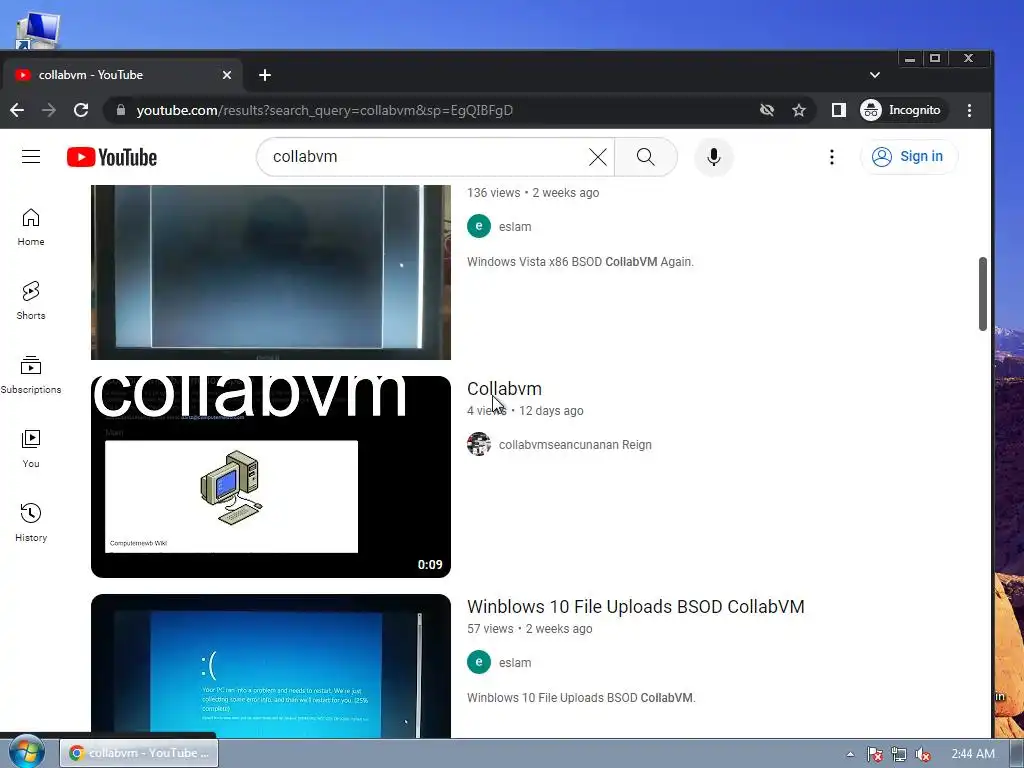
Task: Open the YouTube hamburger guide menu
Action: (31, 157)
